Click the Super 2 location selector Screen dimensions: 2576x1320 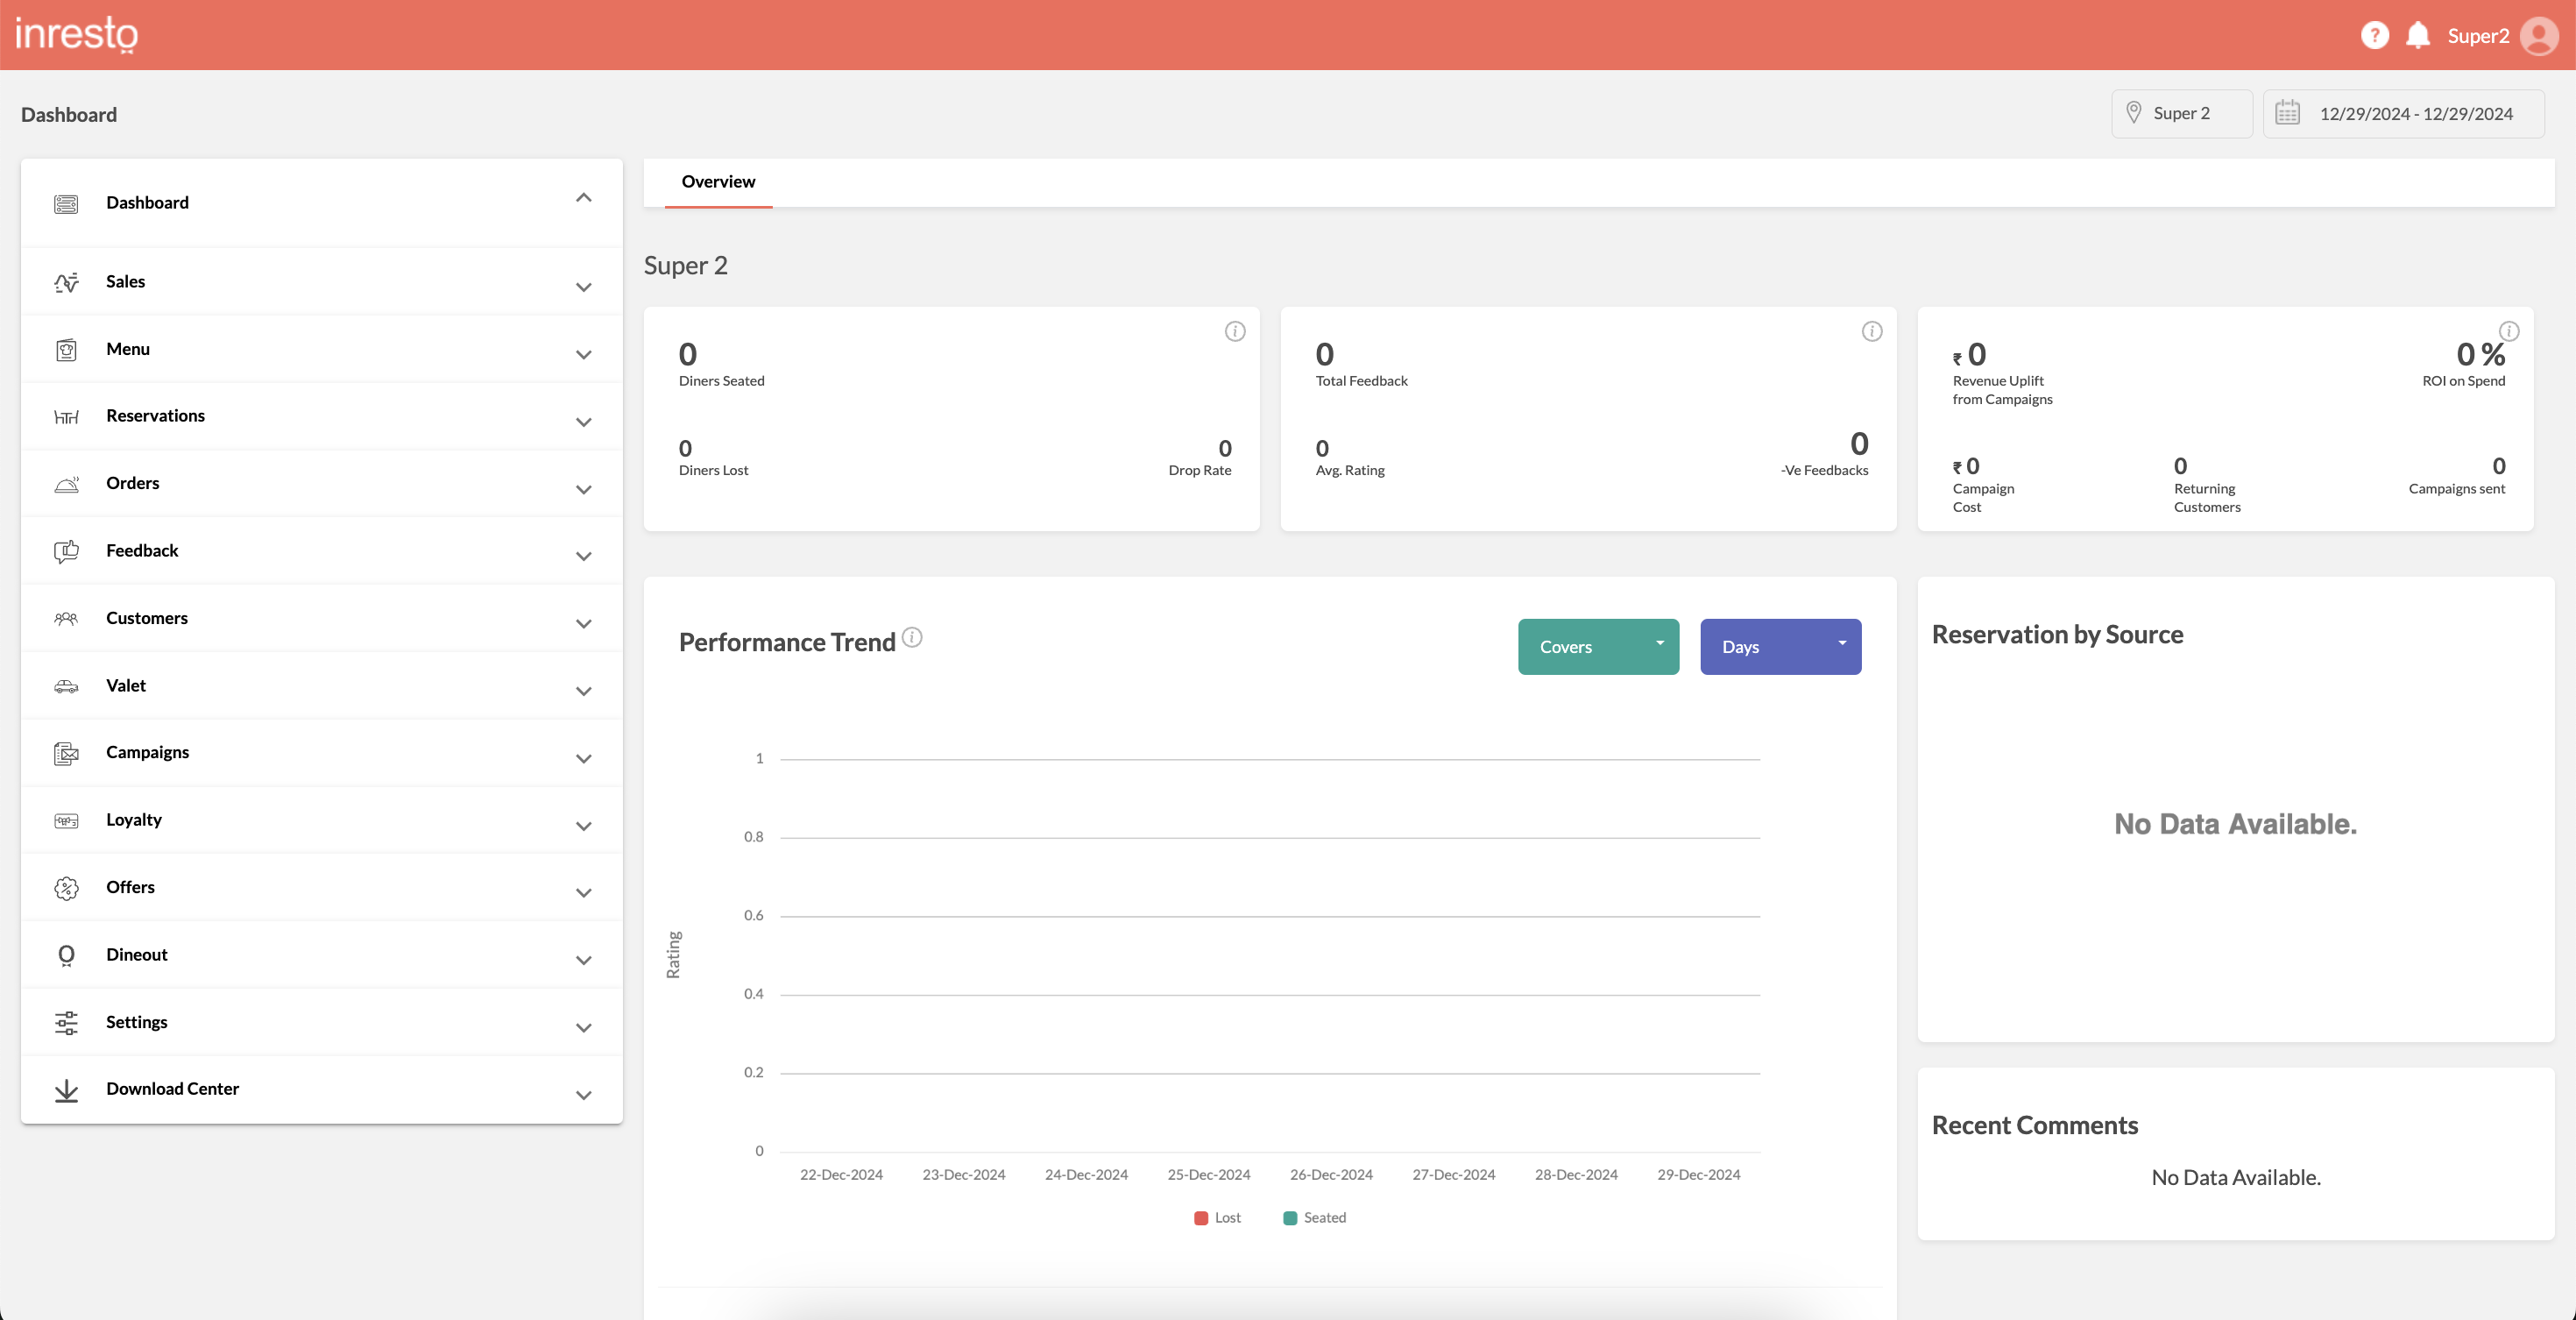(2181, 113)
